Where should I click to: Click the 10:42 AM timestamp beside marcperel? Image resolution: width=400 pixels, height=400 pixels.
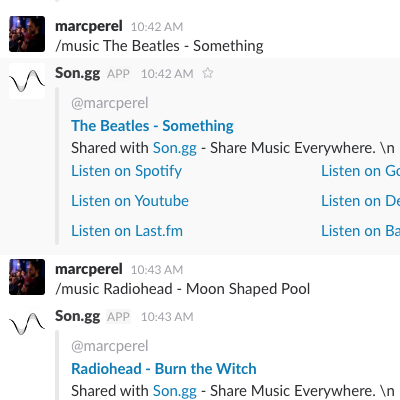157,27
